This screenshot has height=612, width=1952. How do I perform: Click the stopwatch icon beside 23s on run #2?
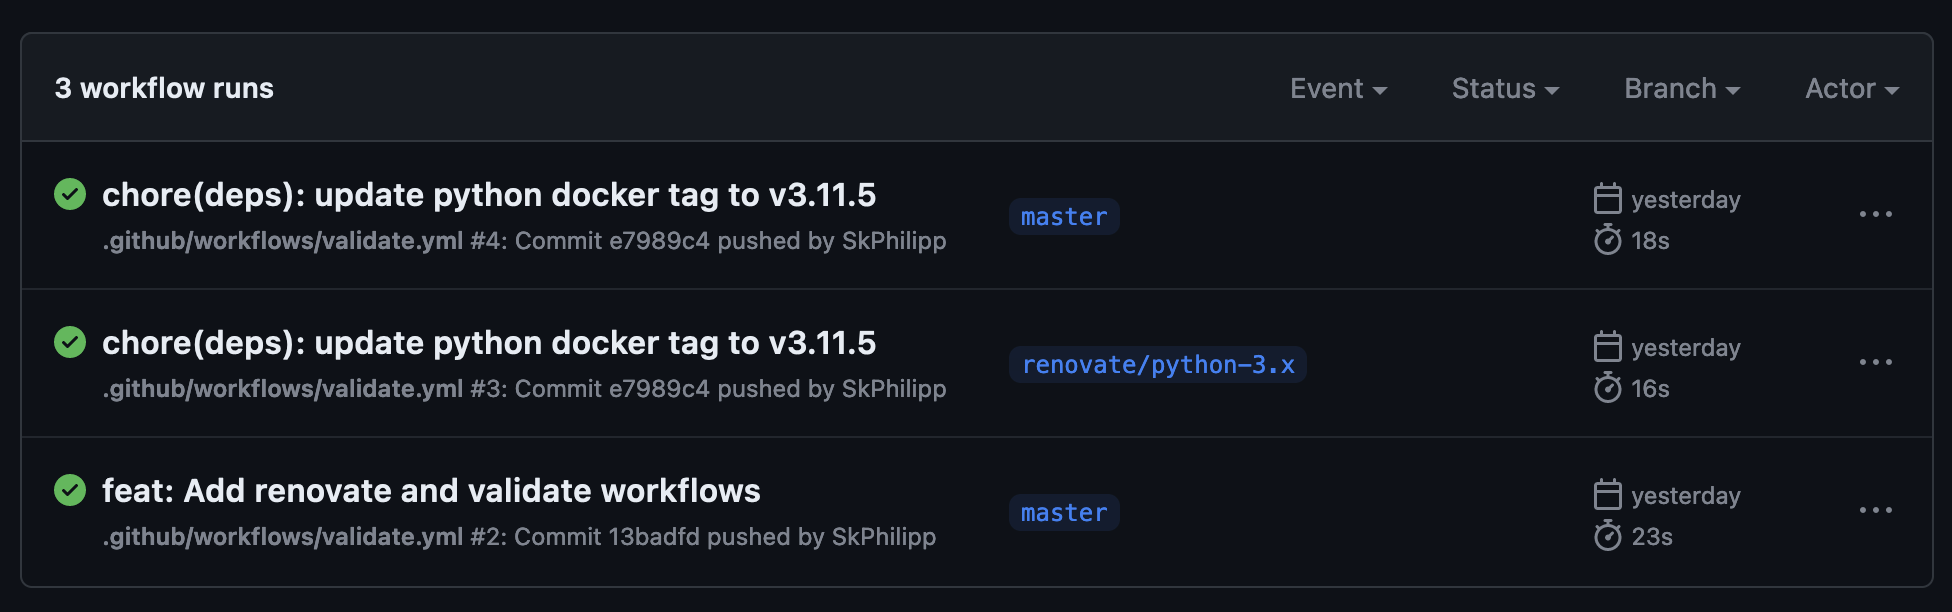coord(1608,537)
